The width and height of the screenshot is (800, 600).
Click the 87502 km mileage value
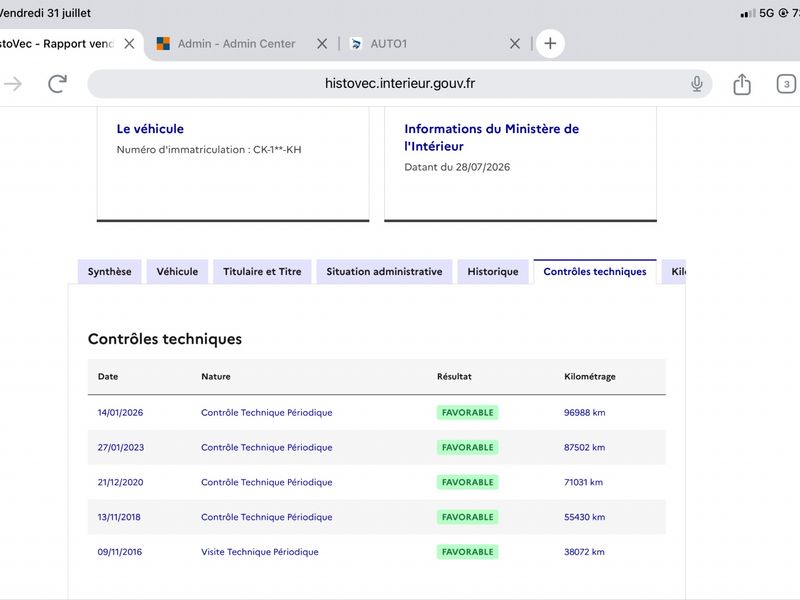(x=585, y=447)
